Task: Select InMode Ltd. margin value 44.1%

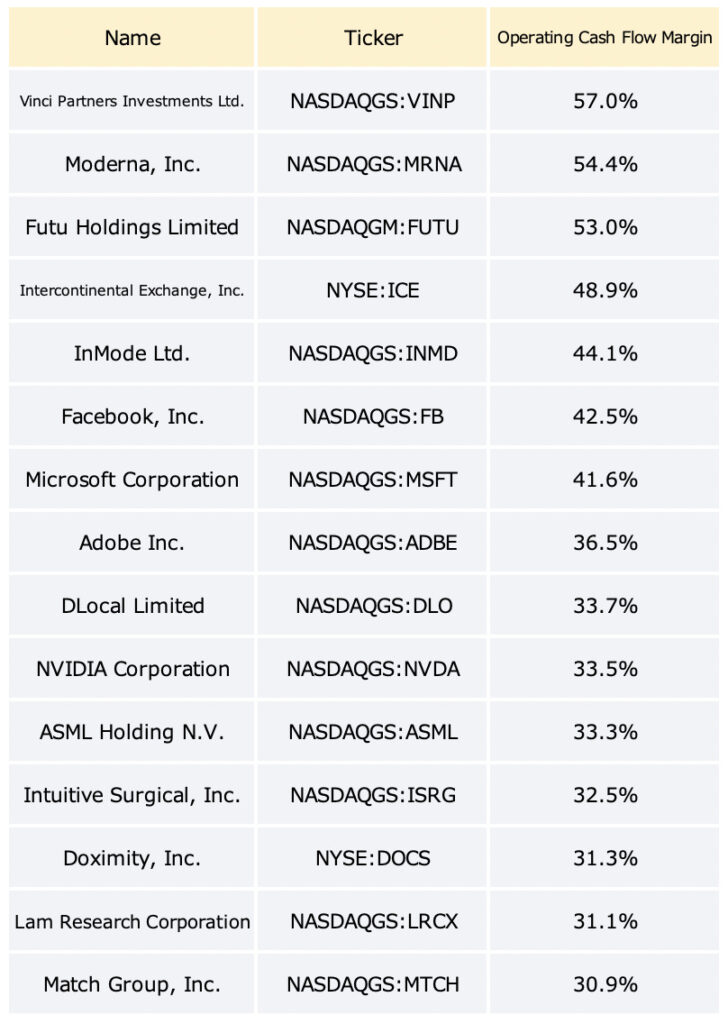Action: (605, 353)
